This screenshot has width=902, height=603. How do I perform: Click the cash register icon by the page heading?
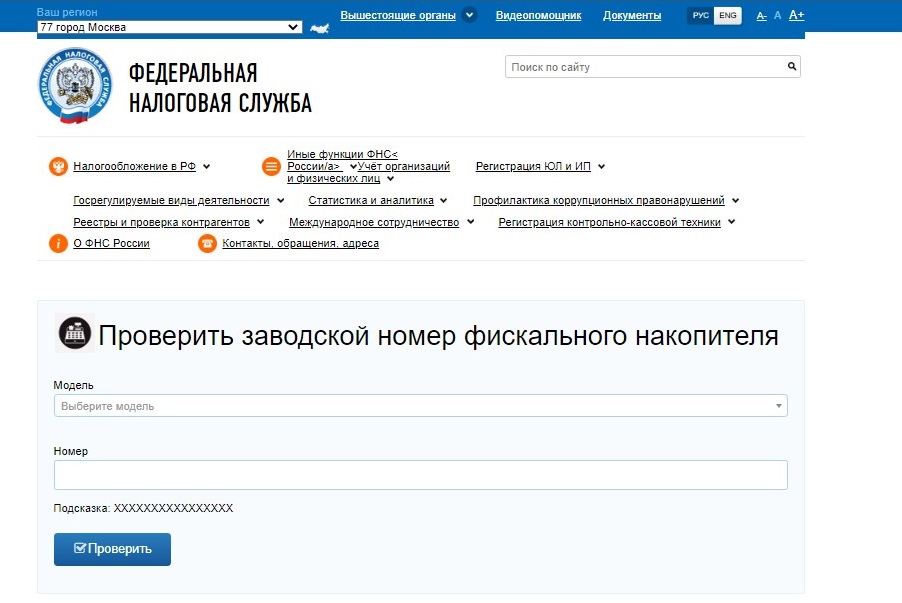click(x=75, y=333)
